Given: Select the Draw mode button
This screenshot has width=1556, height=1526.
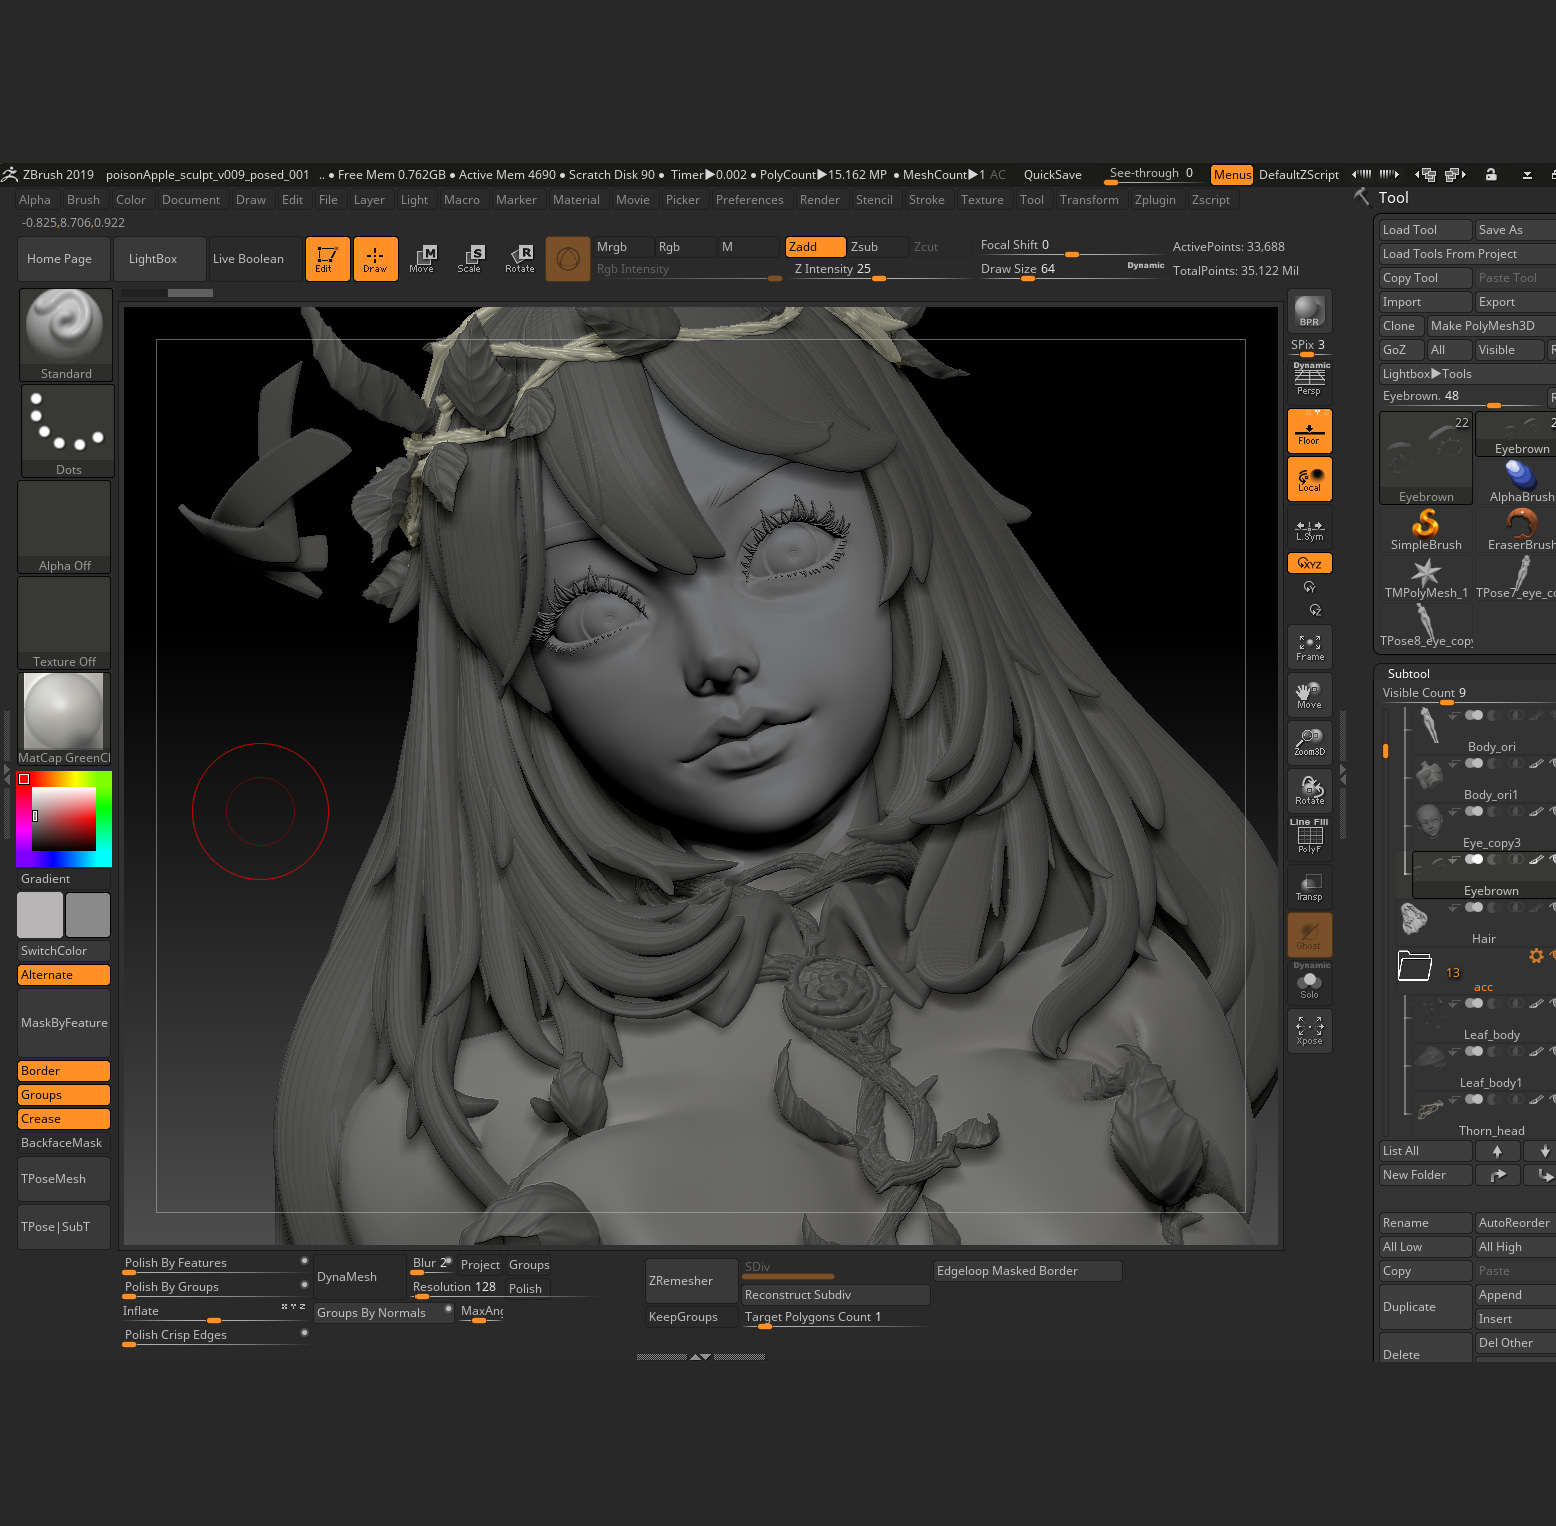Looking at the screenshot, I should tap(375, 259).
